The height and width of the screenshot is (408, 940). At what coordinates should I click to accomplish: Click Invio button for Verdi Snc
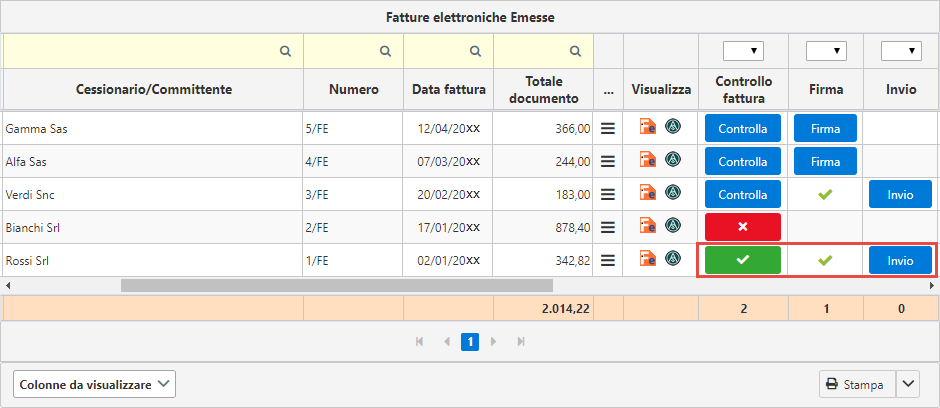[901, 194]
